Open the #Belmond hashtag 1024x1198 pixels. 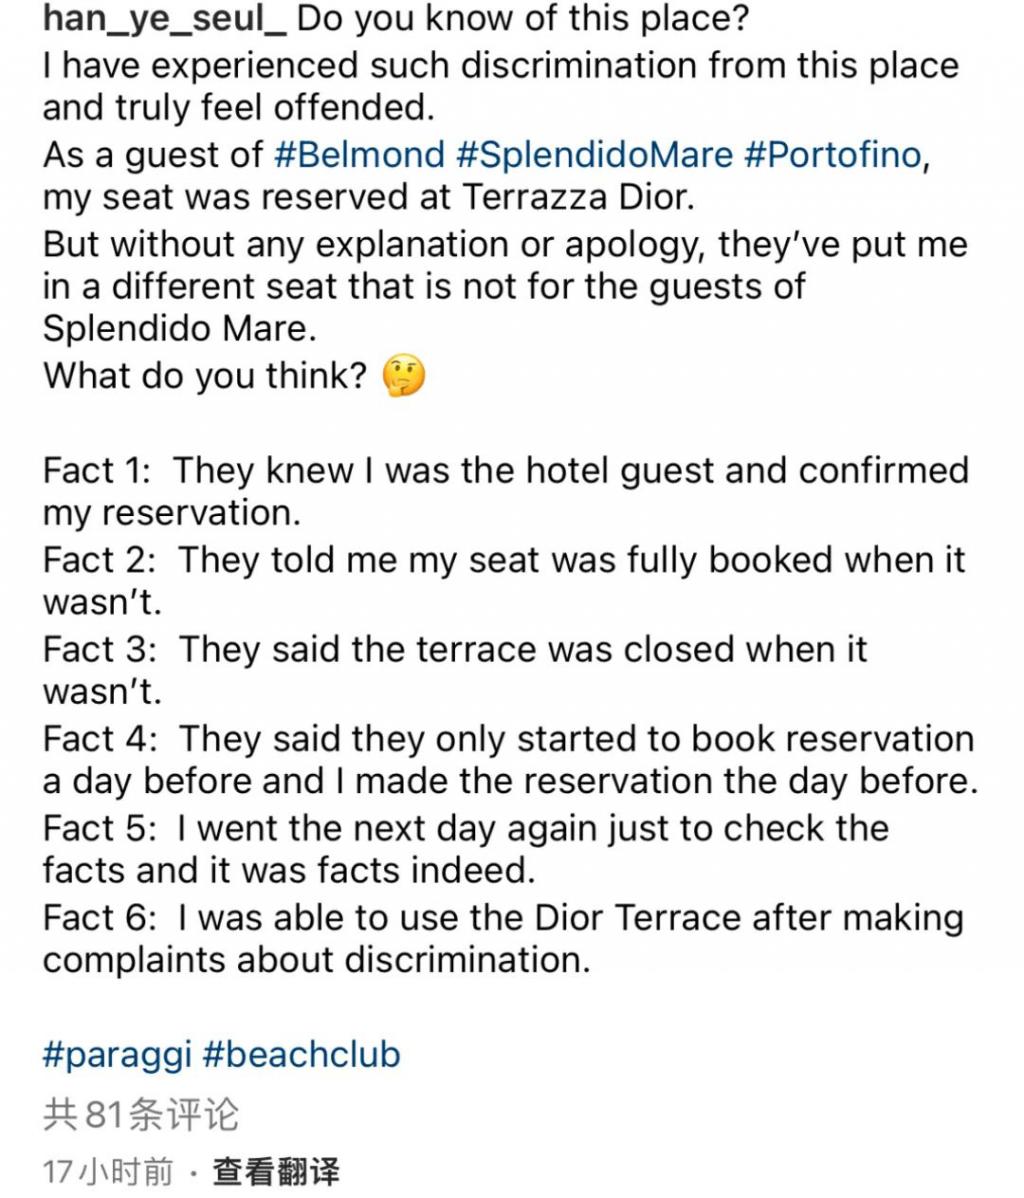(x=359, y=155)
